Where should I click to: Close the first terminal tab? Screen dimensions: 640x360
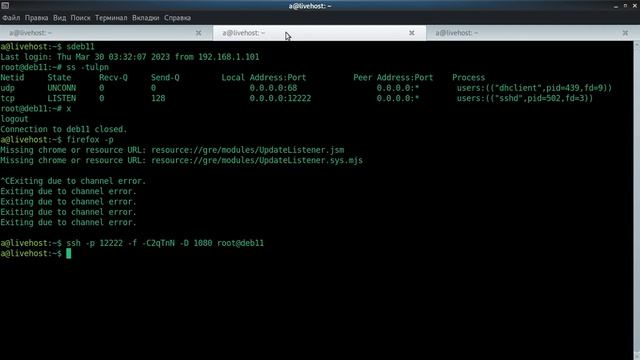pos(198,33)
